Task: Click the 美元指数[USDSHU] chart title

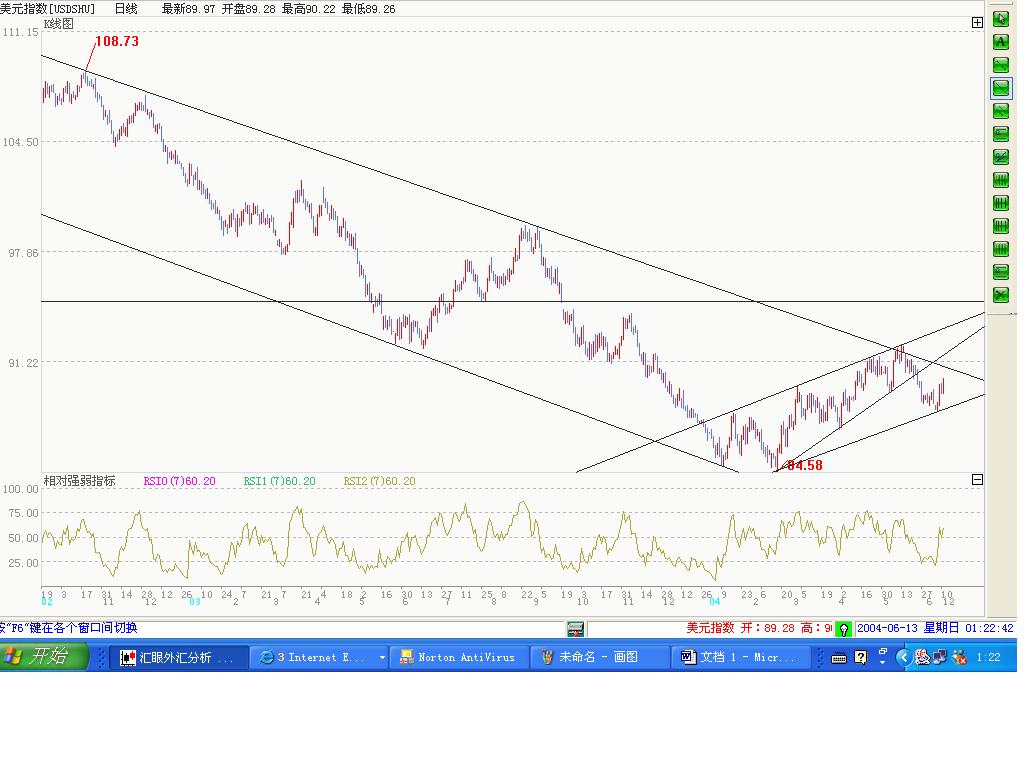Action: (x=48, y=9)
